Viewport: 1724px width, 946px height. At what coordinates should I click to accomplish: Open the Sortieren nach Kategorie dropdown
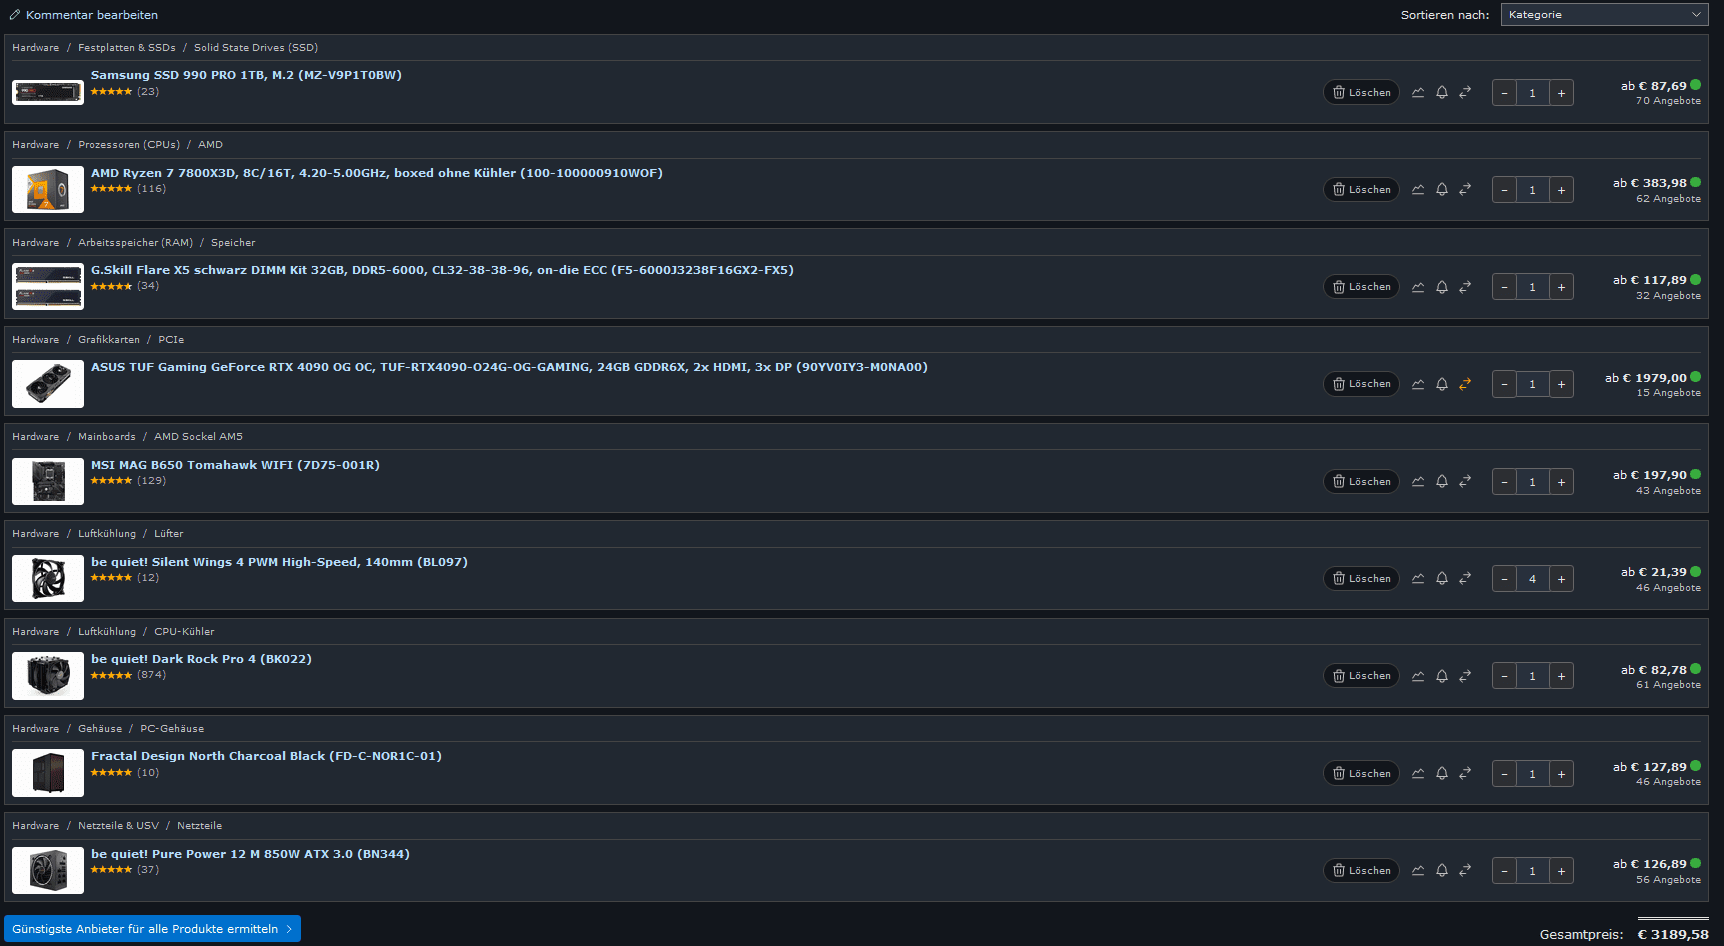click(1604, 15)
